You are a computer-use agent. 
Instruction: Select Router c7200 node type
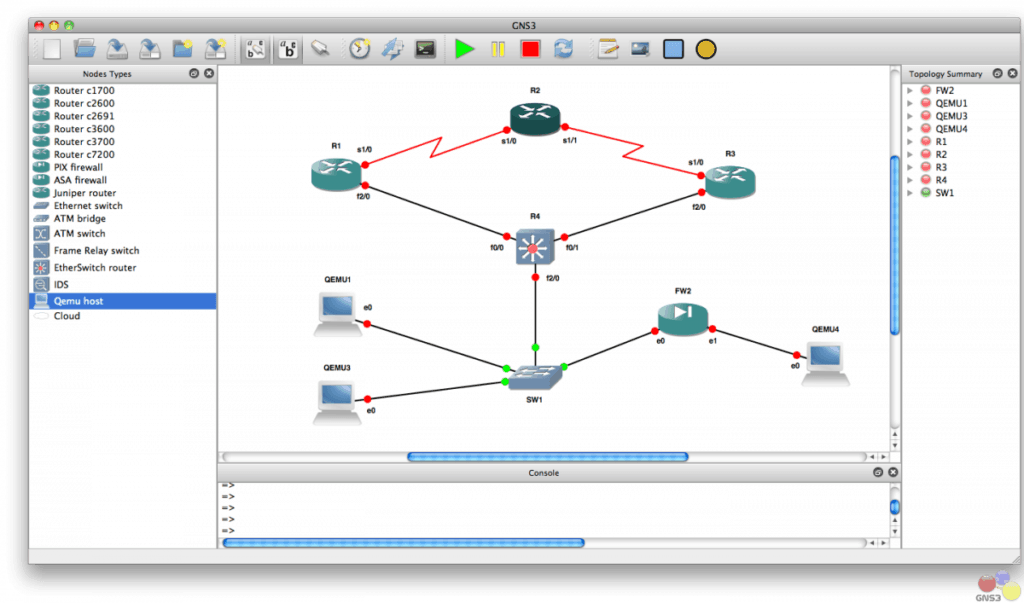tap(84, 155)
